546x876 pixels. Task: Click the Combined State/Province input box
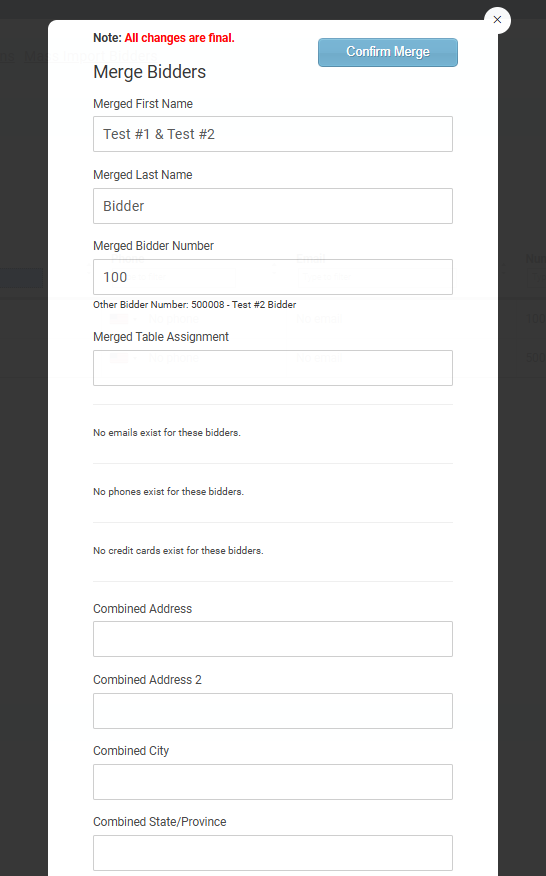(273, 853)
